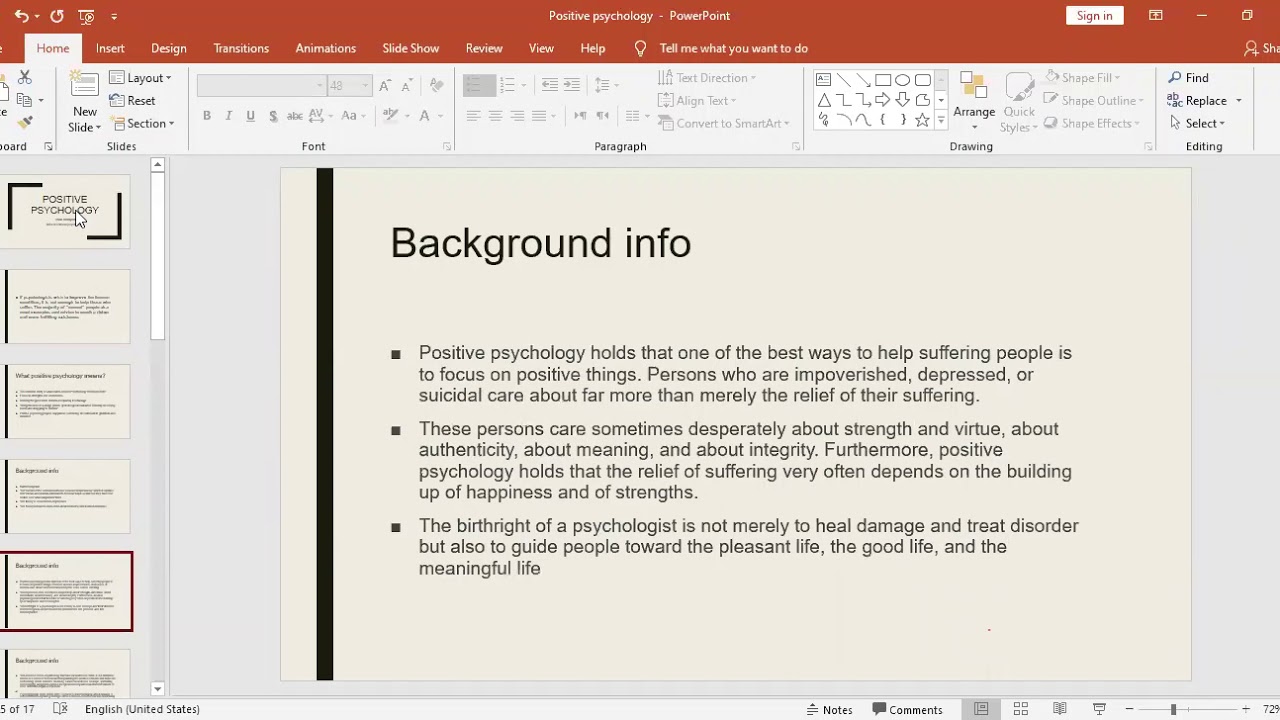Switch to Slide Sorter view in status bar

(x=1021, y=709)
